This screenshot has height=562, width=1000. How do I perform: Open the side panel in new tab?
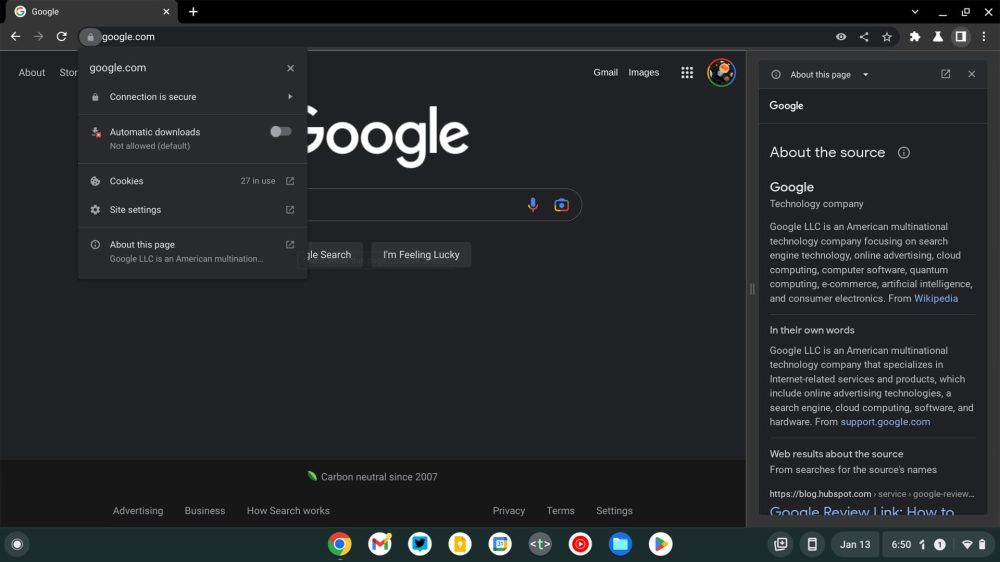946,74
